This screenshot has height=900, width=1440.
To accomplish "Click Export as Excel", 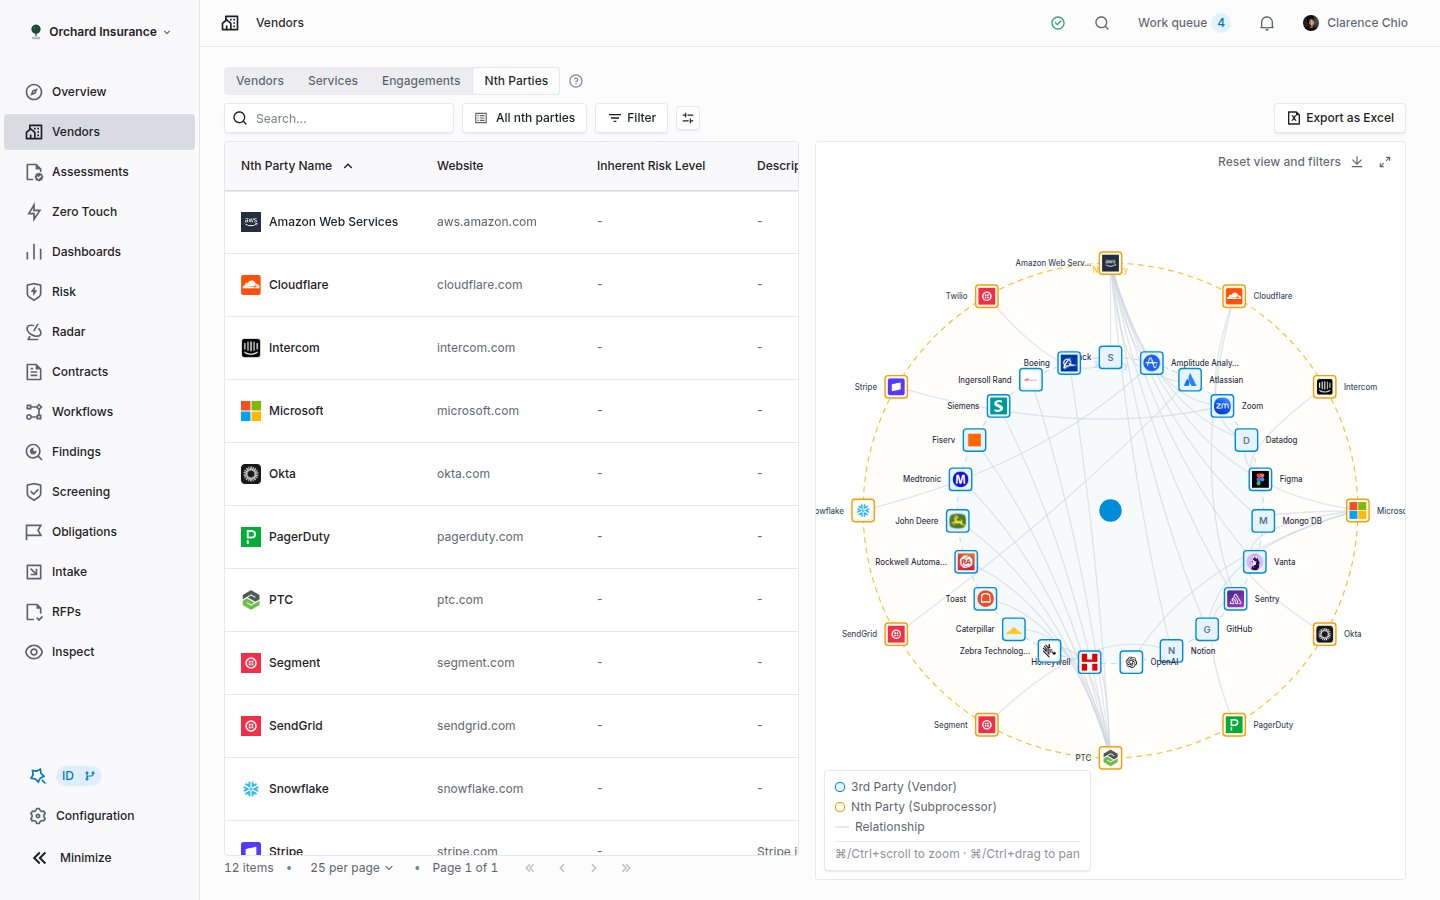I will tap(1340, 118).
